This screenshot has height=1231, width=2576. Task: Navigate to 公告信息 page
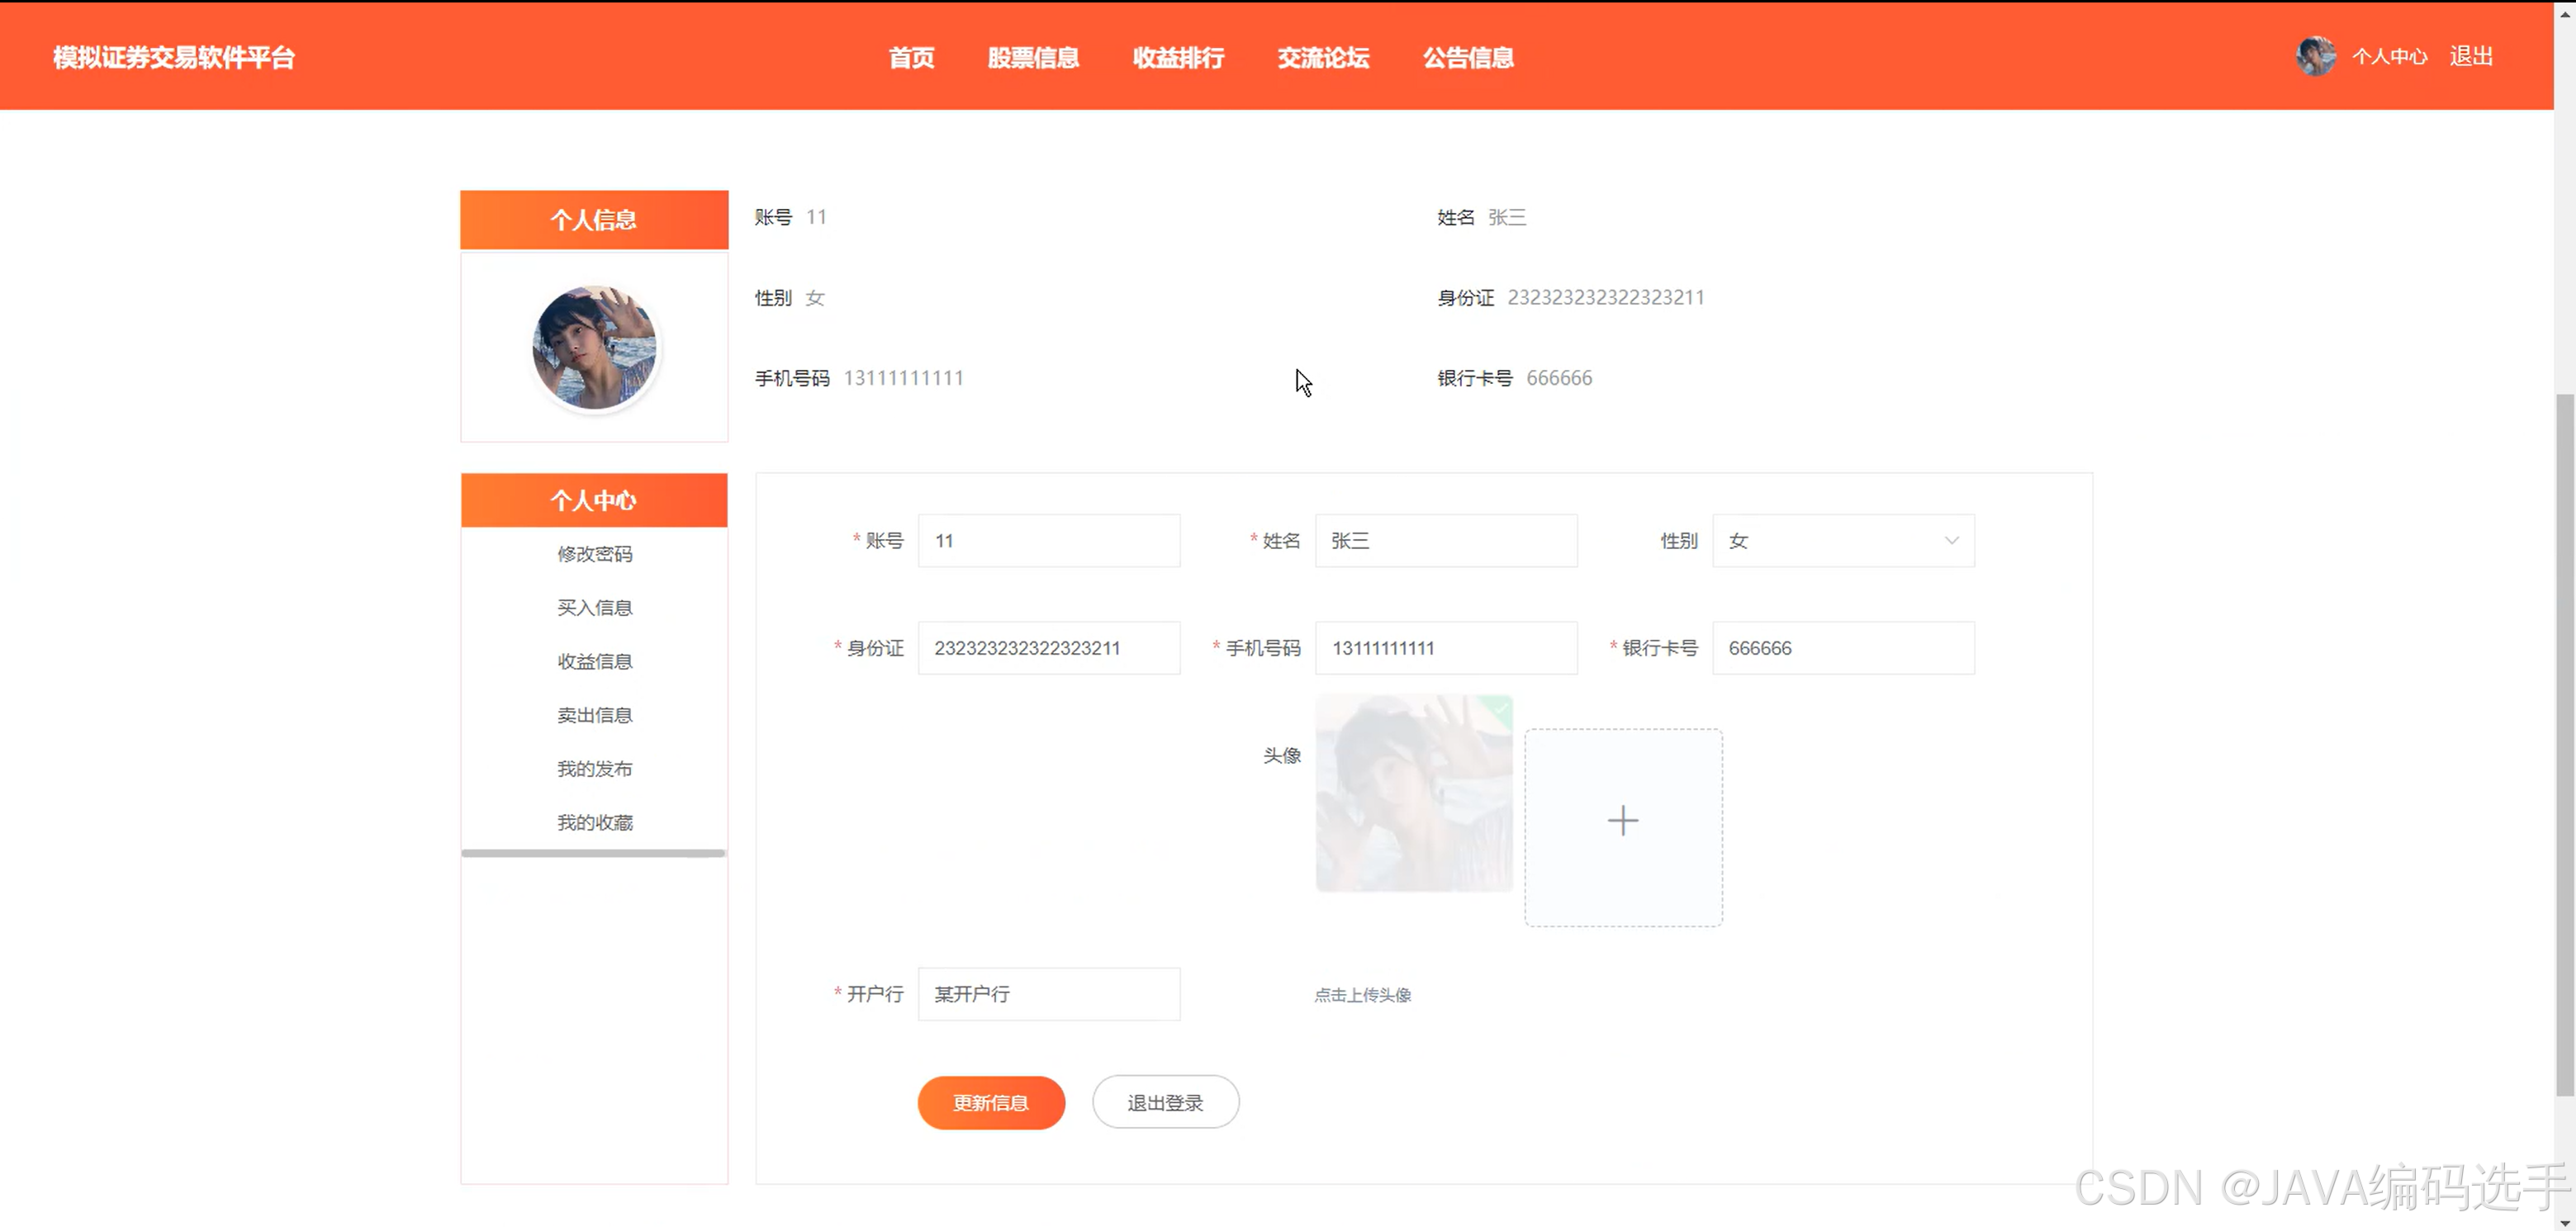1468,57
